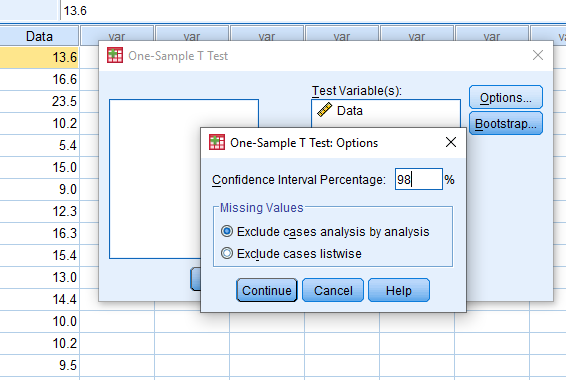Click the Continue button in Options dialog
Viewport: 566px width, 380px height.
click(x=267, y=290)
